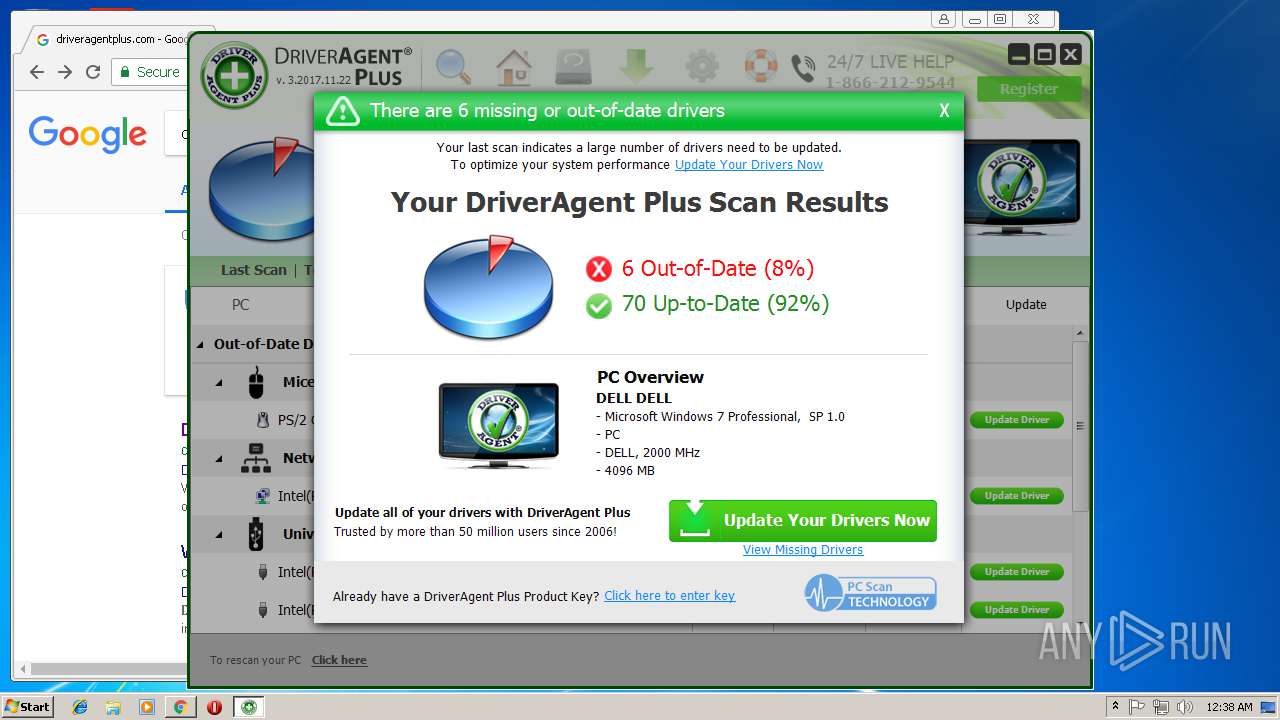Collapse the Mice category arrow
The height and width of the screenshot is (720, 1280).
[219, 382]
